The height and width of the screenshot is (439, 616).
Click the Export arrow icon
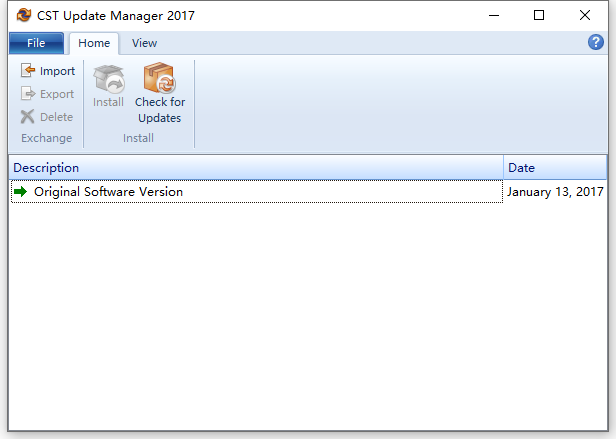point(28,94)
